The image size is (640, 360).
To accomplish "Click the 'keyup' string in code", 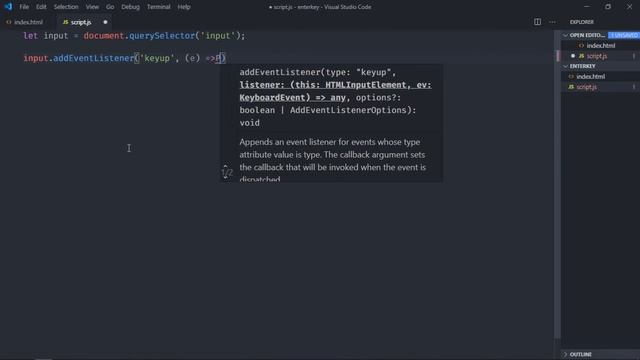I will point(157,58).
